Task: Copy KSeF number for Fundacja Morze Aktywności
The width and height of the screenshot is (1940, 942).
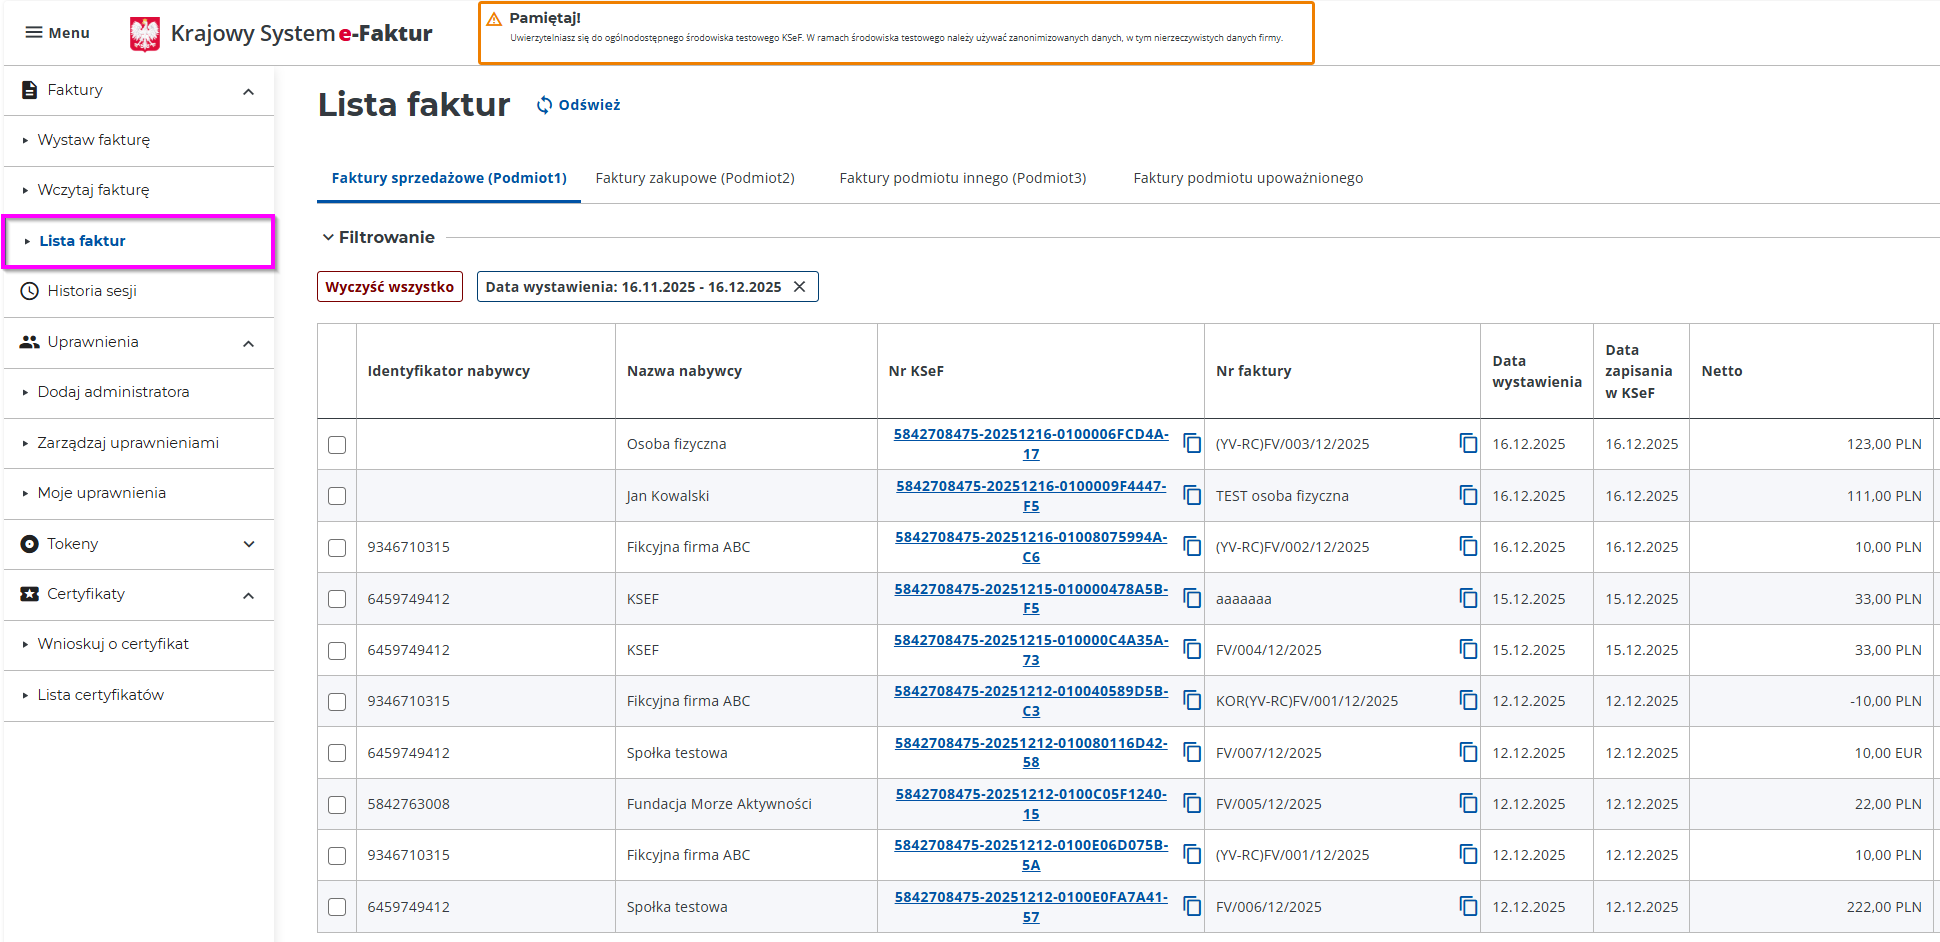Action: click(1192, 803)
